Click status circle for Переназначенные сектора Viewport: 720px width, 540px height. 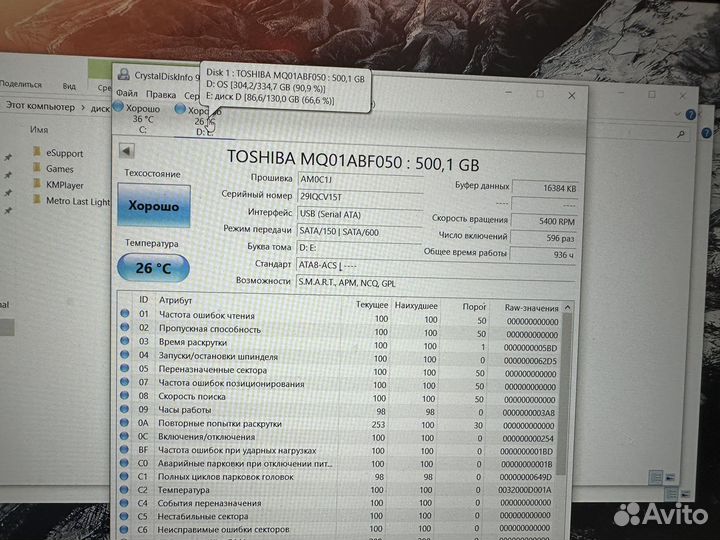point(125,369)
